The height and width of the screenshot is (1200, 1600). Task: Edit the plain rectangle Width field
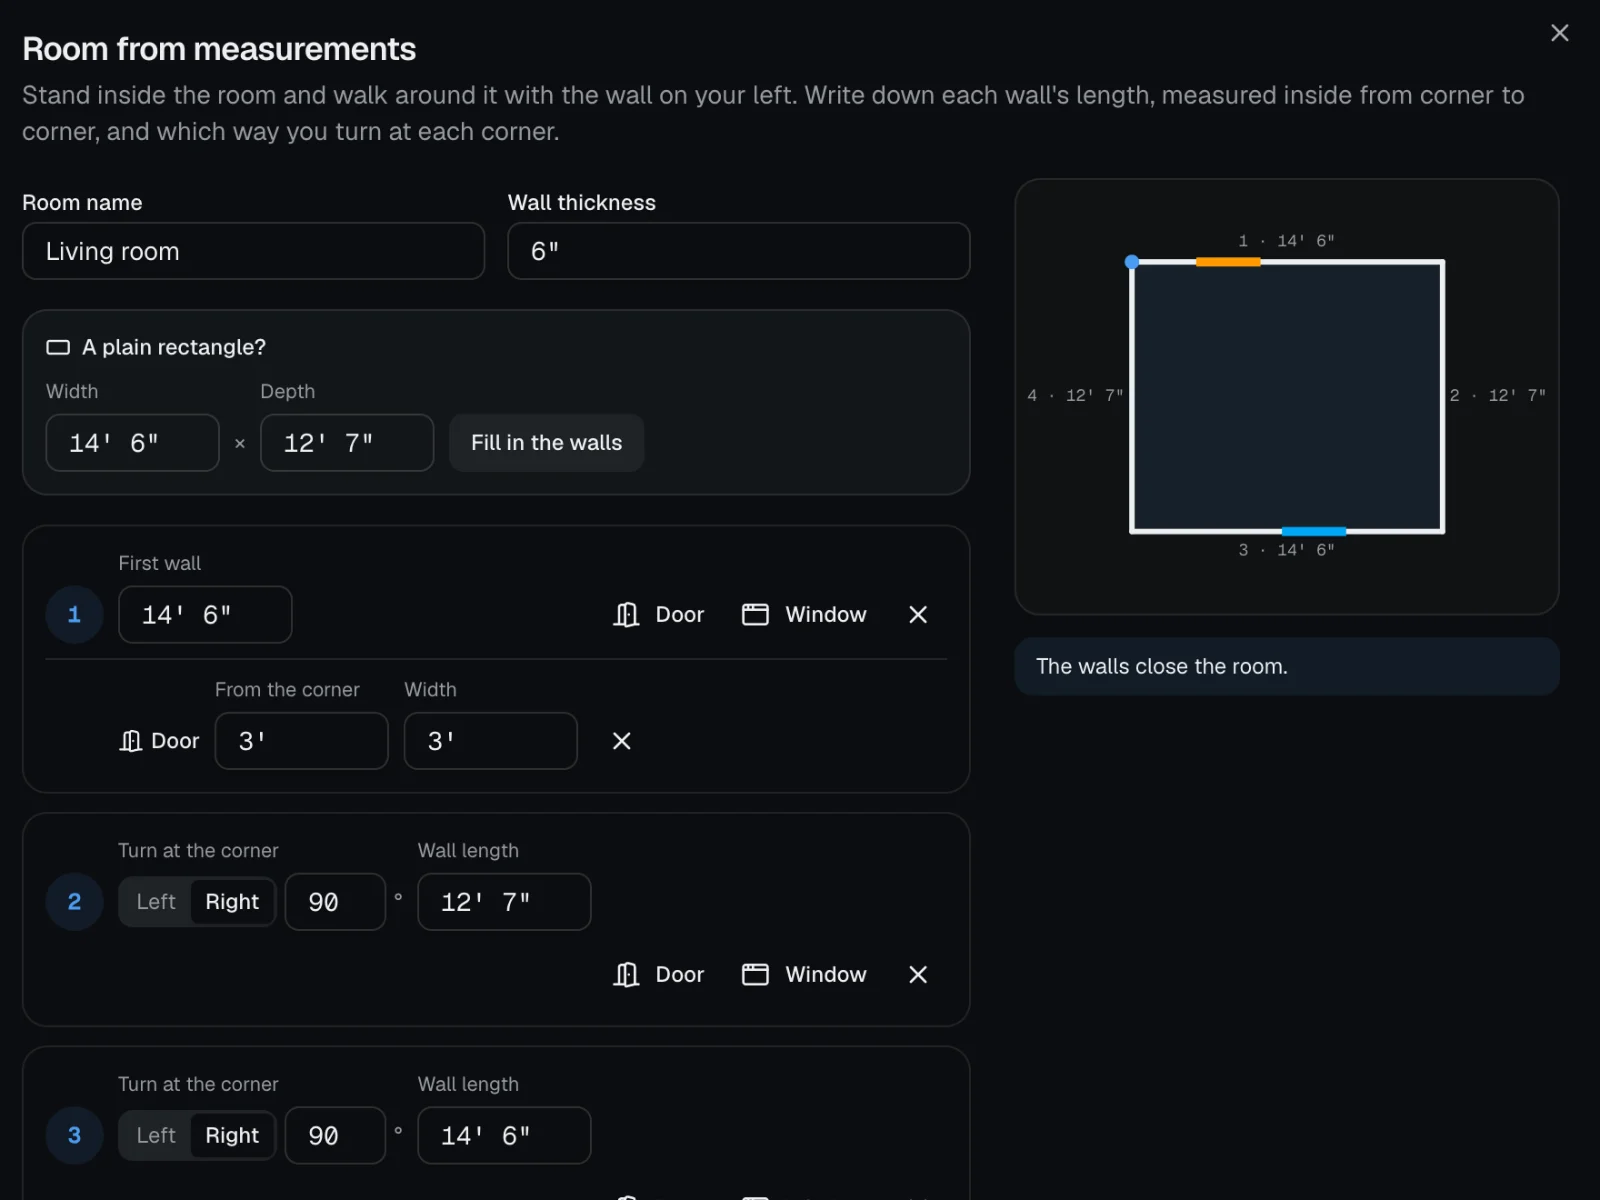[x=132, y=443]
